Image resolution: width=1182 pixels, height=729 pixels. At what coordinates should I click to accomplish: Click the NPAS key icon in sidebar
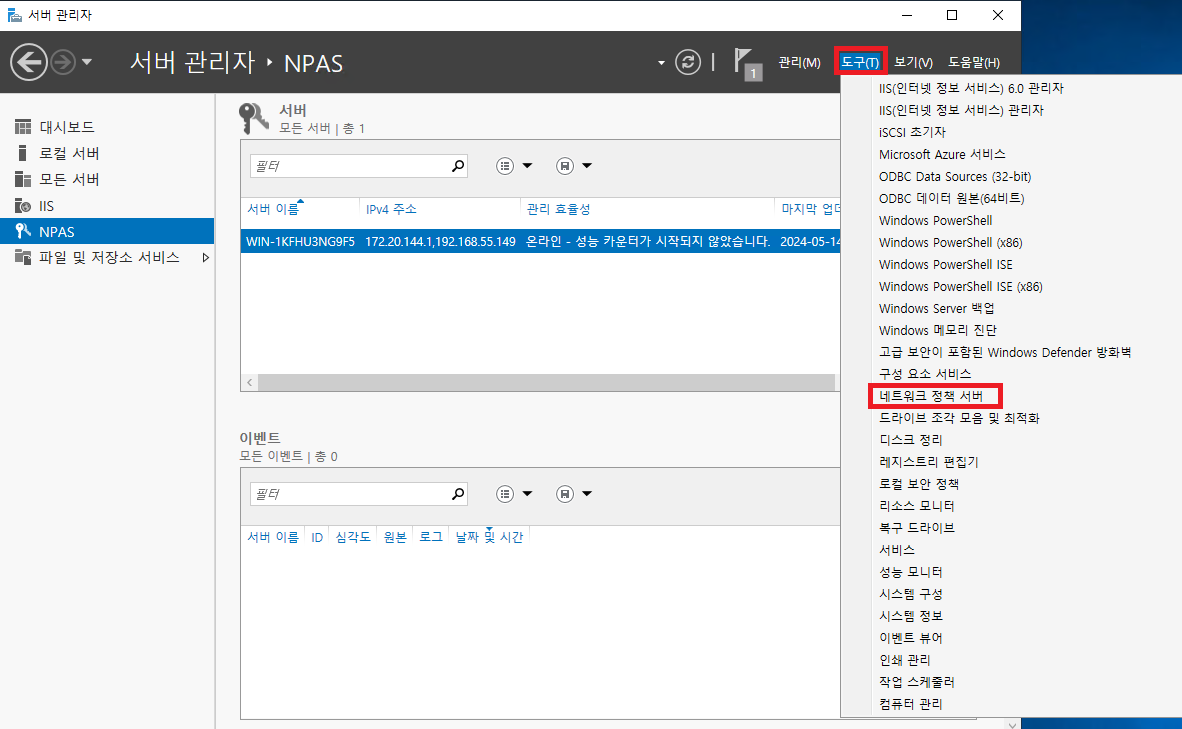[x=23, y=231]
